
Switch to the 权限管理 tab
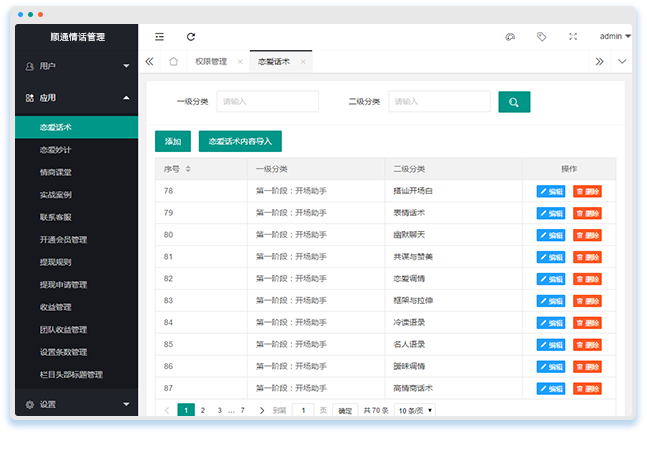click(x=211, y=62)
